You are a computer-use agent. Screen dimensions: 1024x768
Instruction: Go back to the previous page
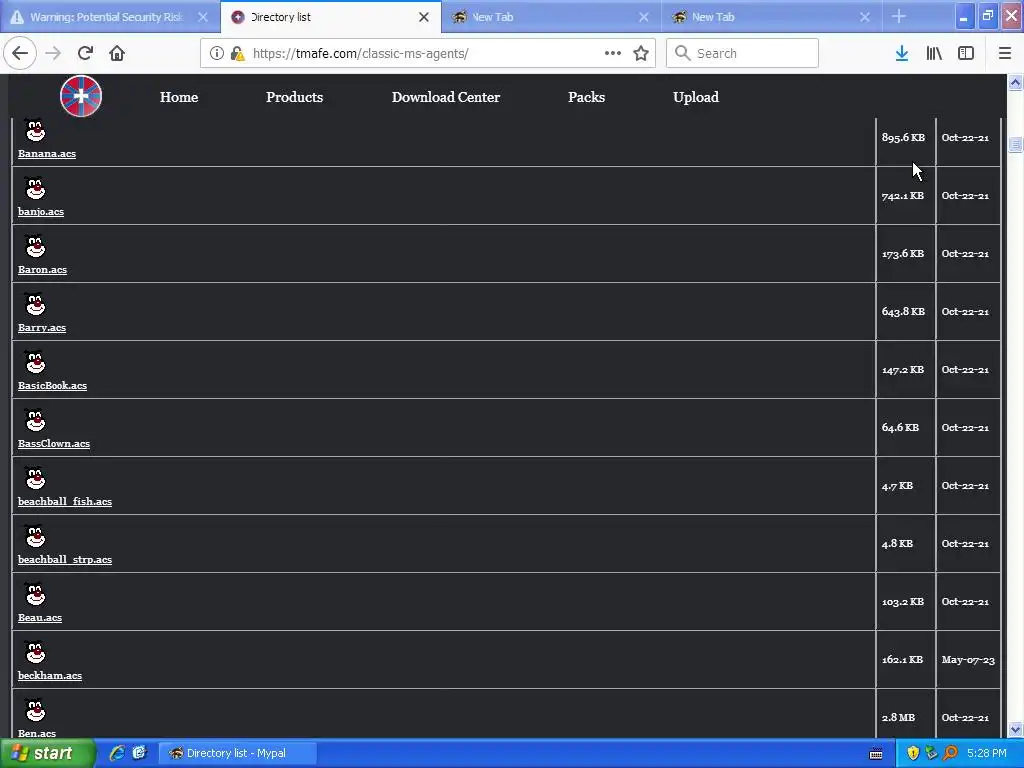click(x=20, y=53)
